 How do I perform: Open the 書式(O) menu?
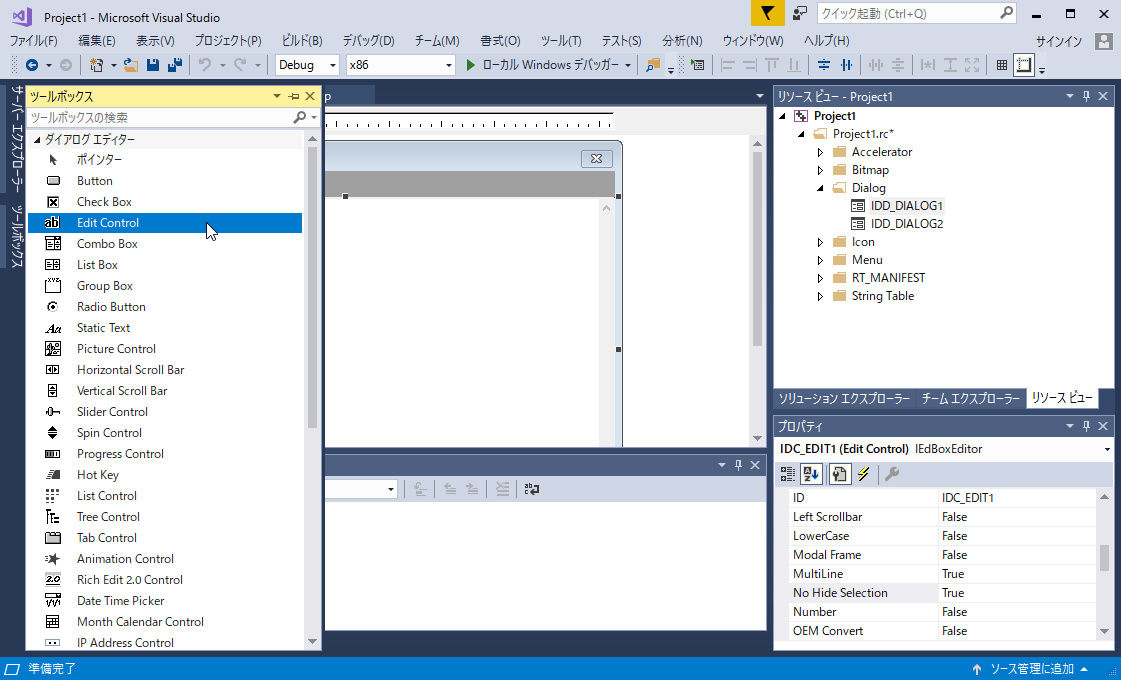point(500,41)
